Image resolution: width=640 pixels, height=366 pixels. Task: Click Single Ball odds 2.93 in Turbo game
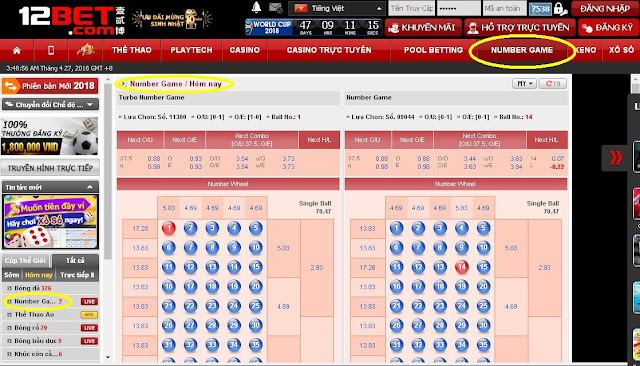[x=316, y=268]
